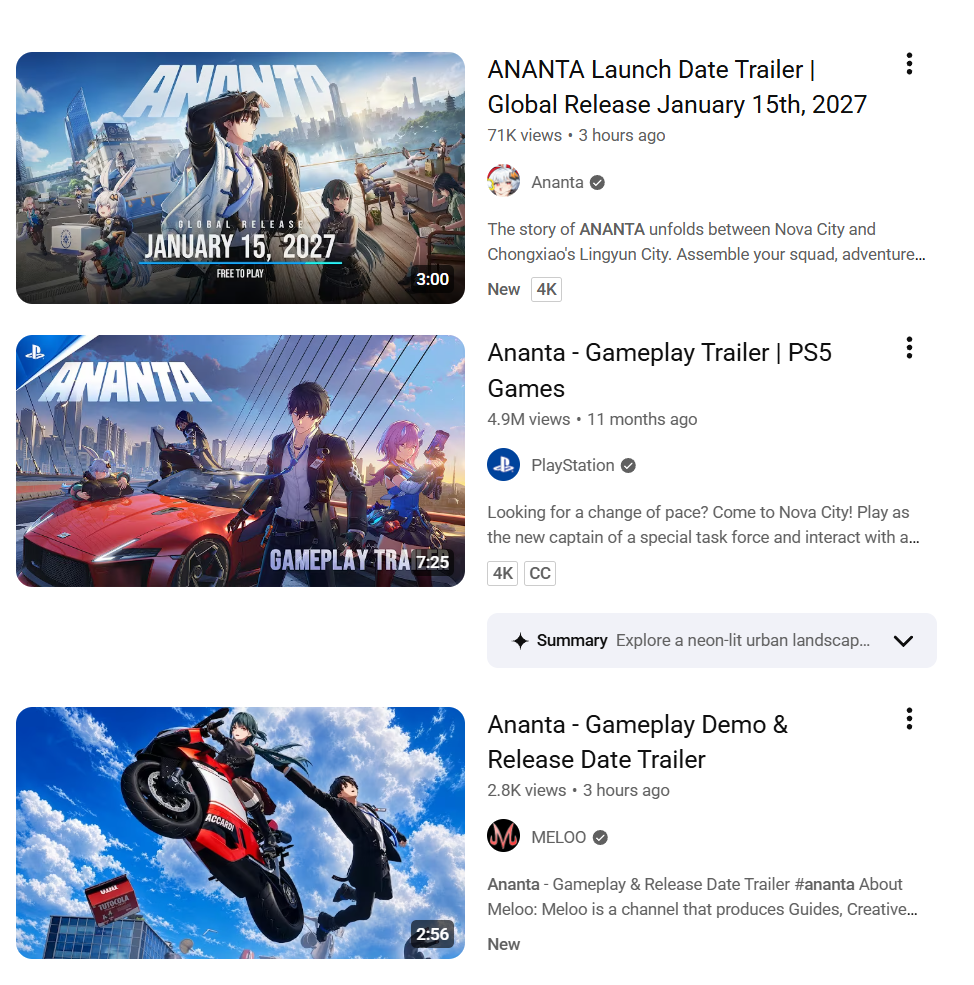
Task: Click the Ananta channel avatar
Action: [x=503, y=181]
